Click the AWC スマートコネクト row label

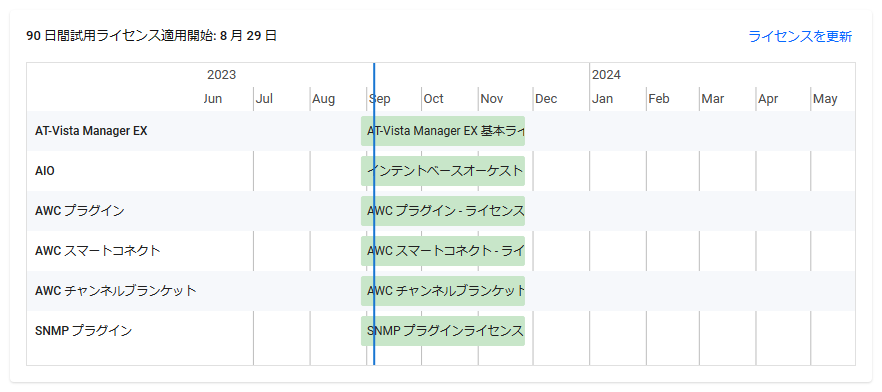(x=97, y=251)
